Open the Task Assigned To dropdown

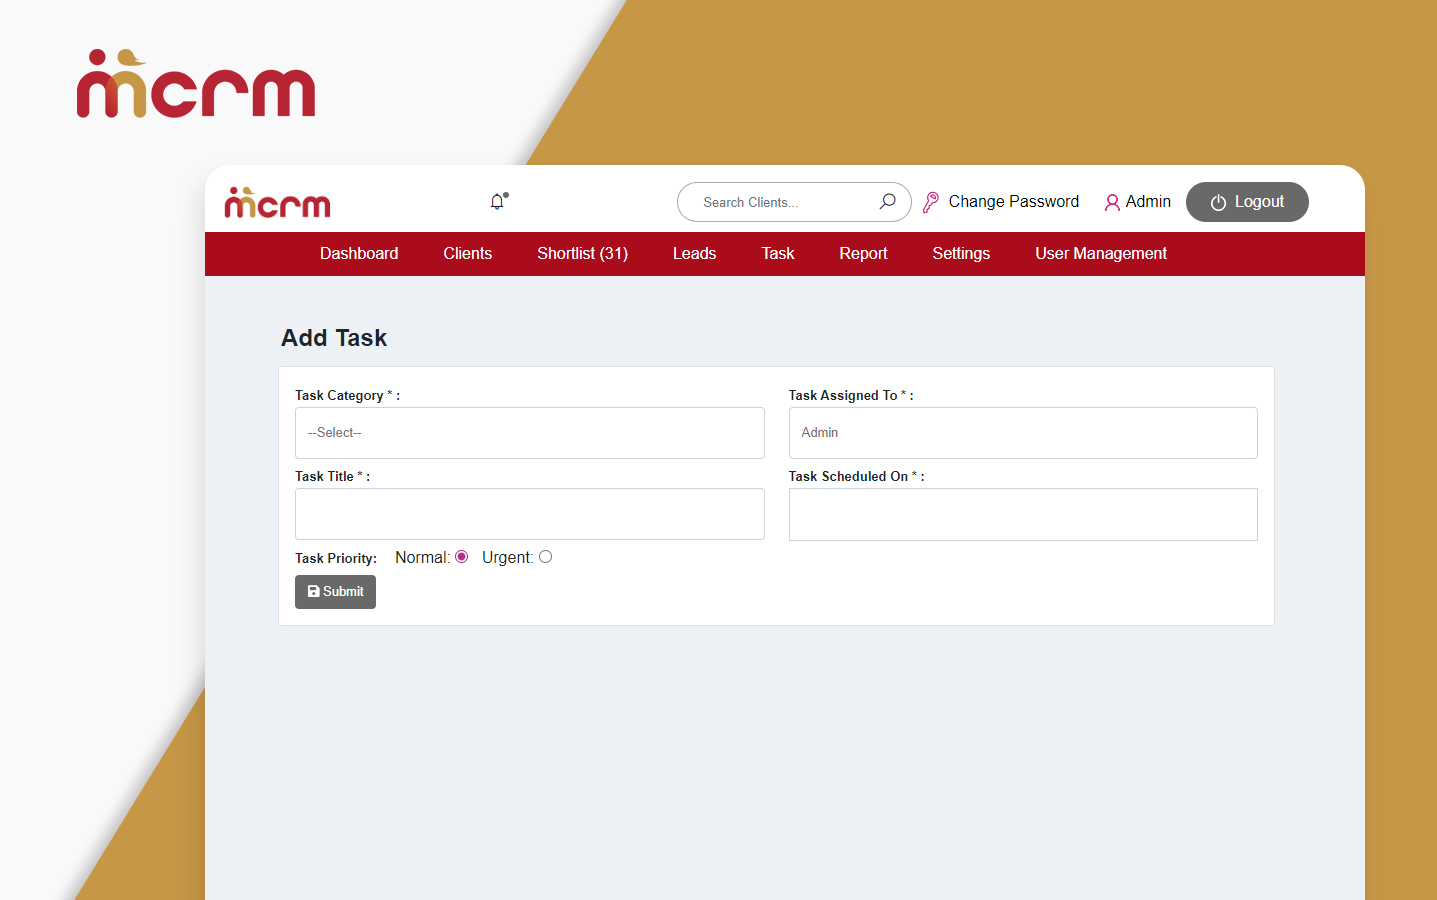(1022, 433)
